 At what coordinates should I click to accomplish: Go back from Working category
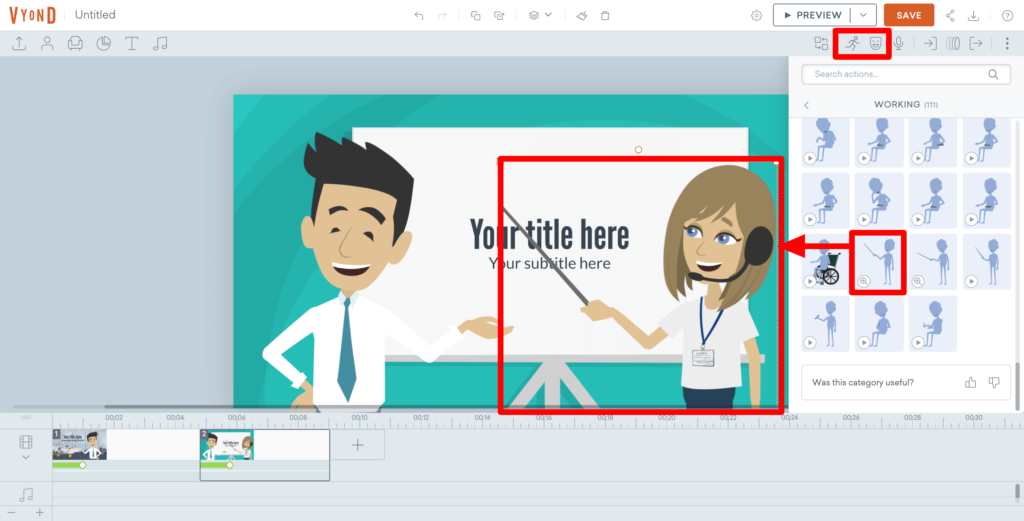coord(807,105)
